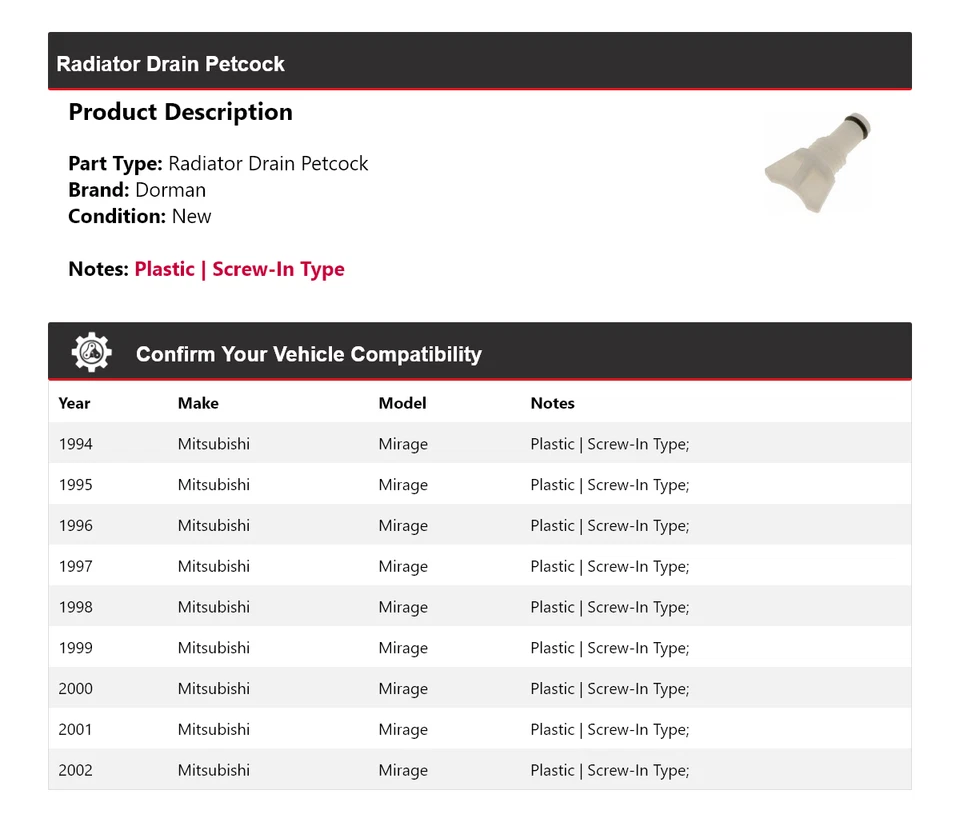Click the notes cell in the 2001 row
Viewport: 960px width, 822px height.
[x=609, y=730]
